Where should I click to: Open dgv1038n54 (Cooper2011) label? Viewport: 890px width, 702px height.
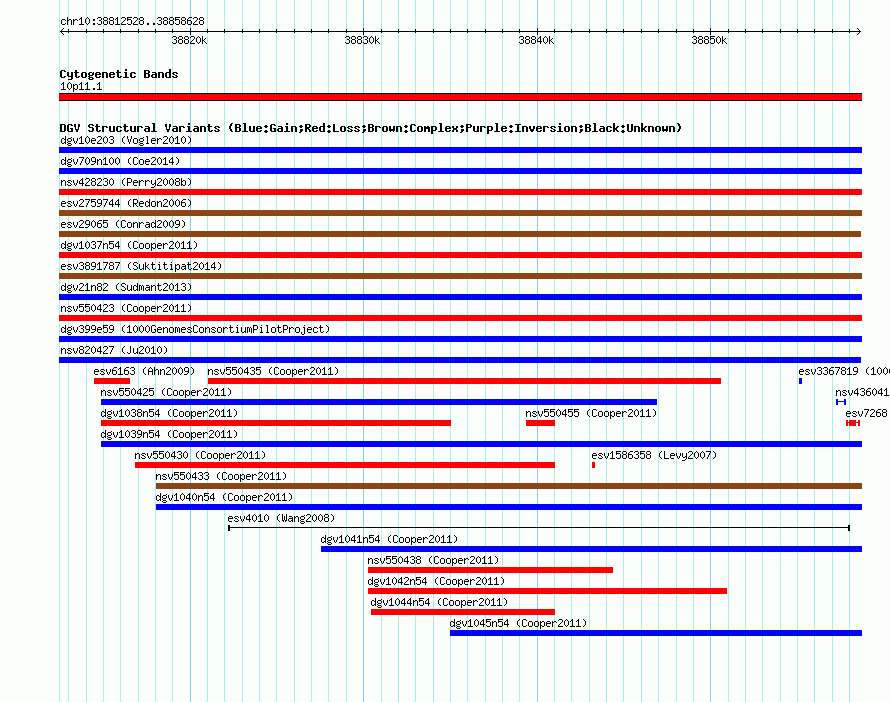point(169,413)
